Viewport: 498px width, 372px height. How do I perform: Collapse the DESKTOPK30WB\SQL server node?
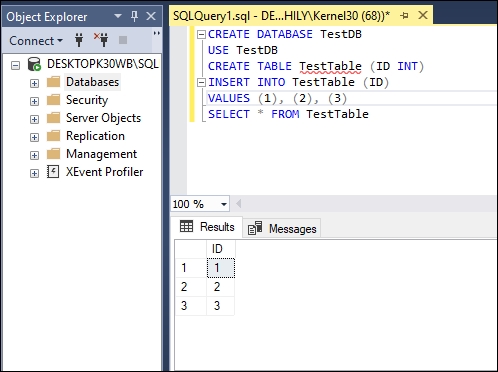[15, 65]
